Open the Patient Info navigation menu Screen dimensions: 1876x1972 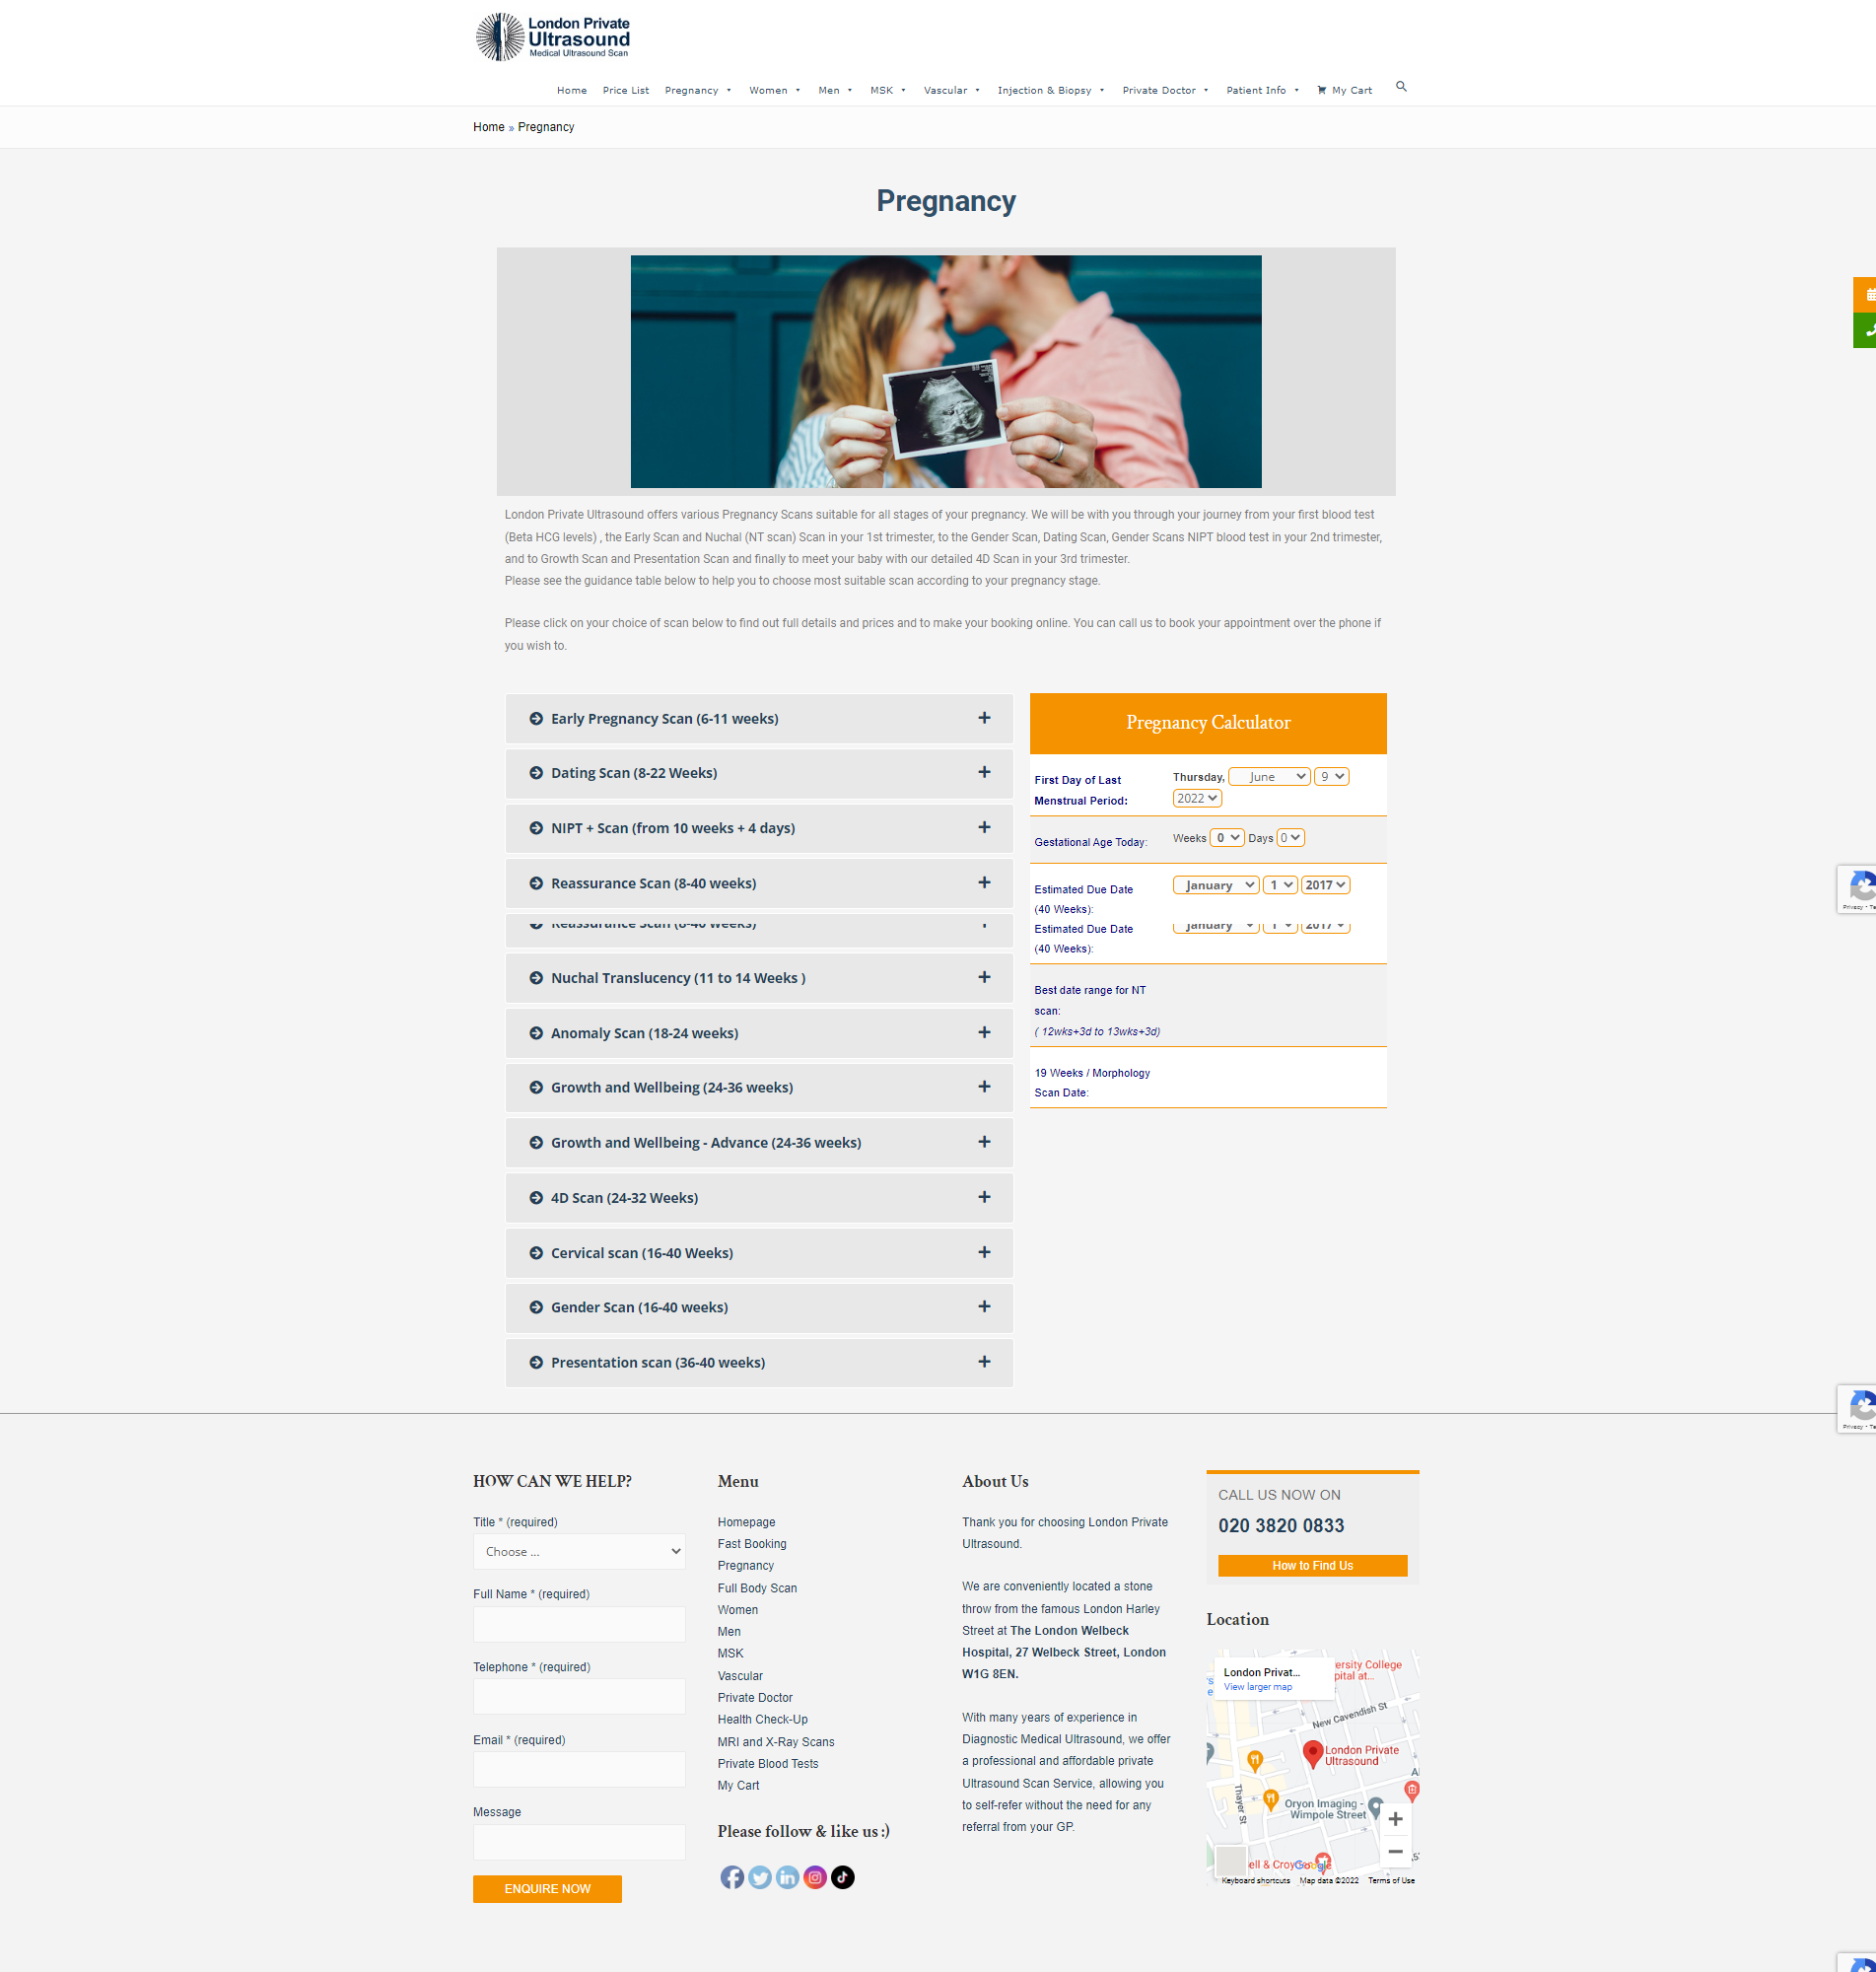(1263, 90)
